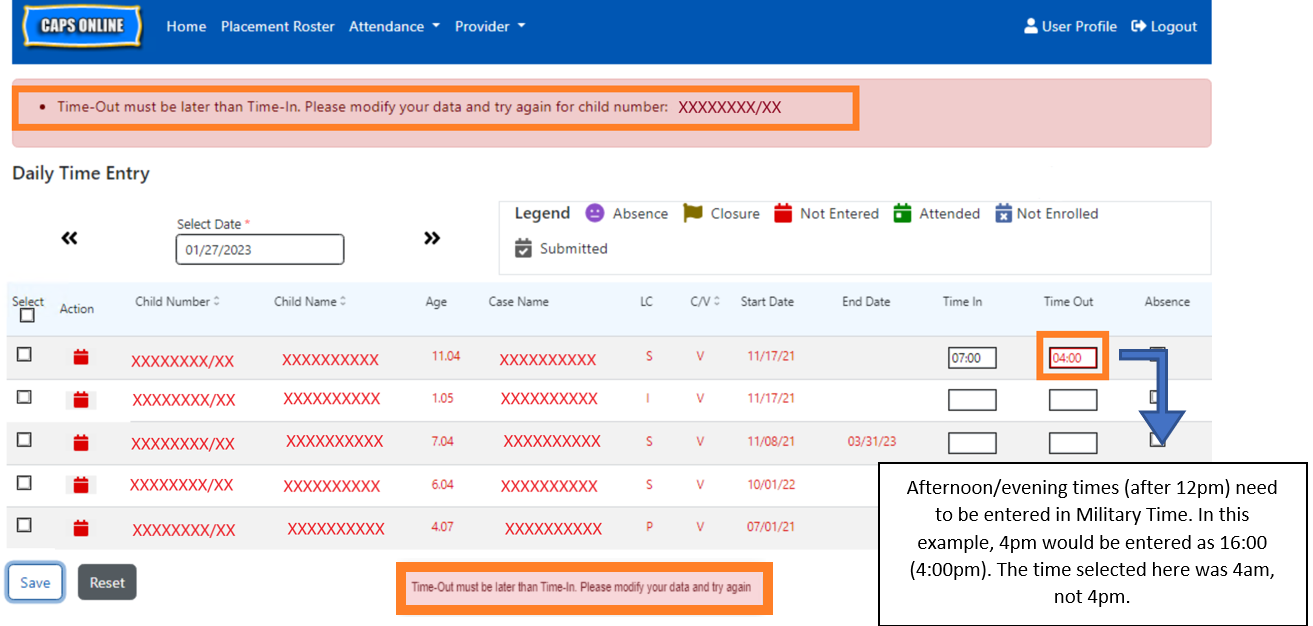Click the CAPS ONLINE logo
The image size is (1313, 626).
[x=82, y=27]
